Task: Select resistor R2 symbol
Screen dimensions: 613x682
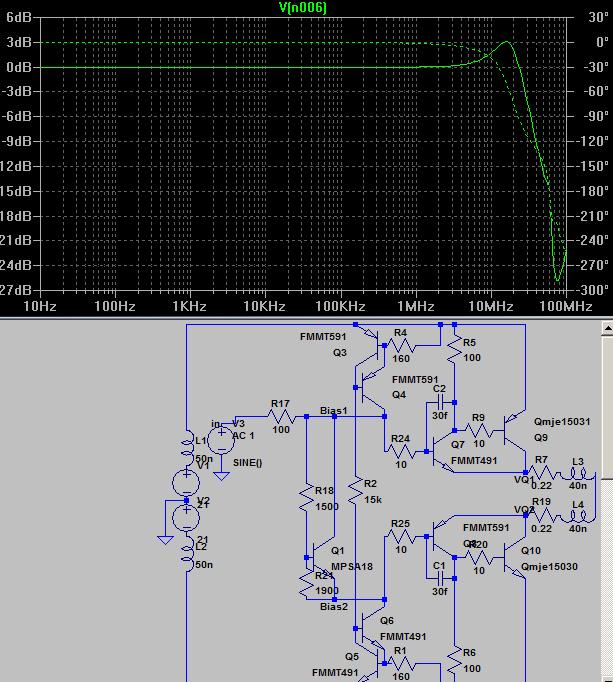Action: (x=355, y=491)
